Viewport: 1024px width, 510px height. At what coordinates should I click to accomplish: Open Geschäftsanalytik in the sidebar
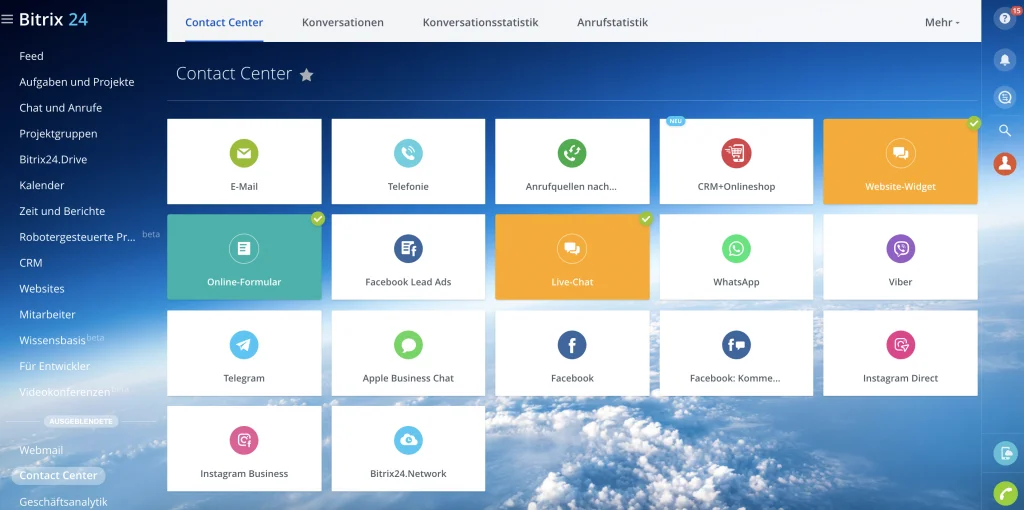click(63, 502)
